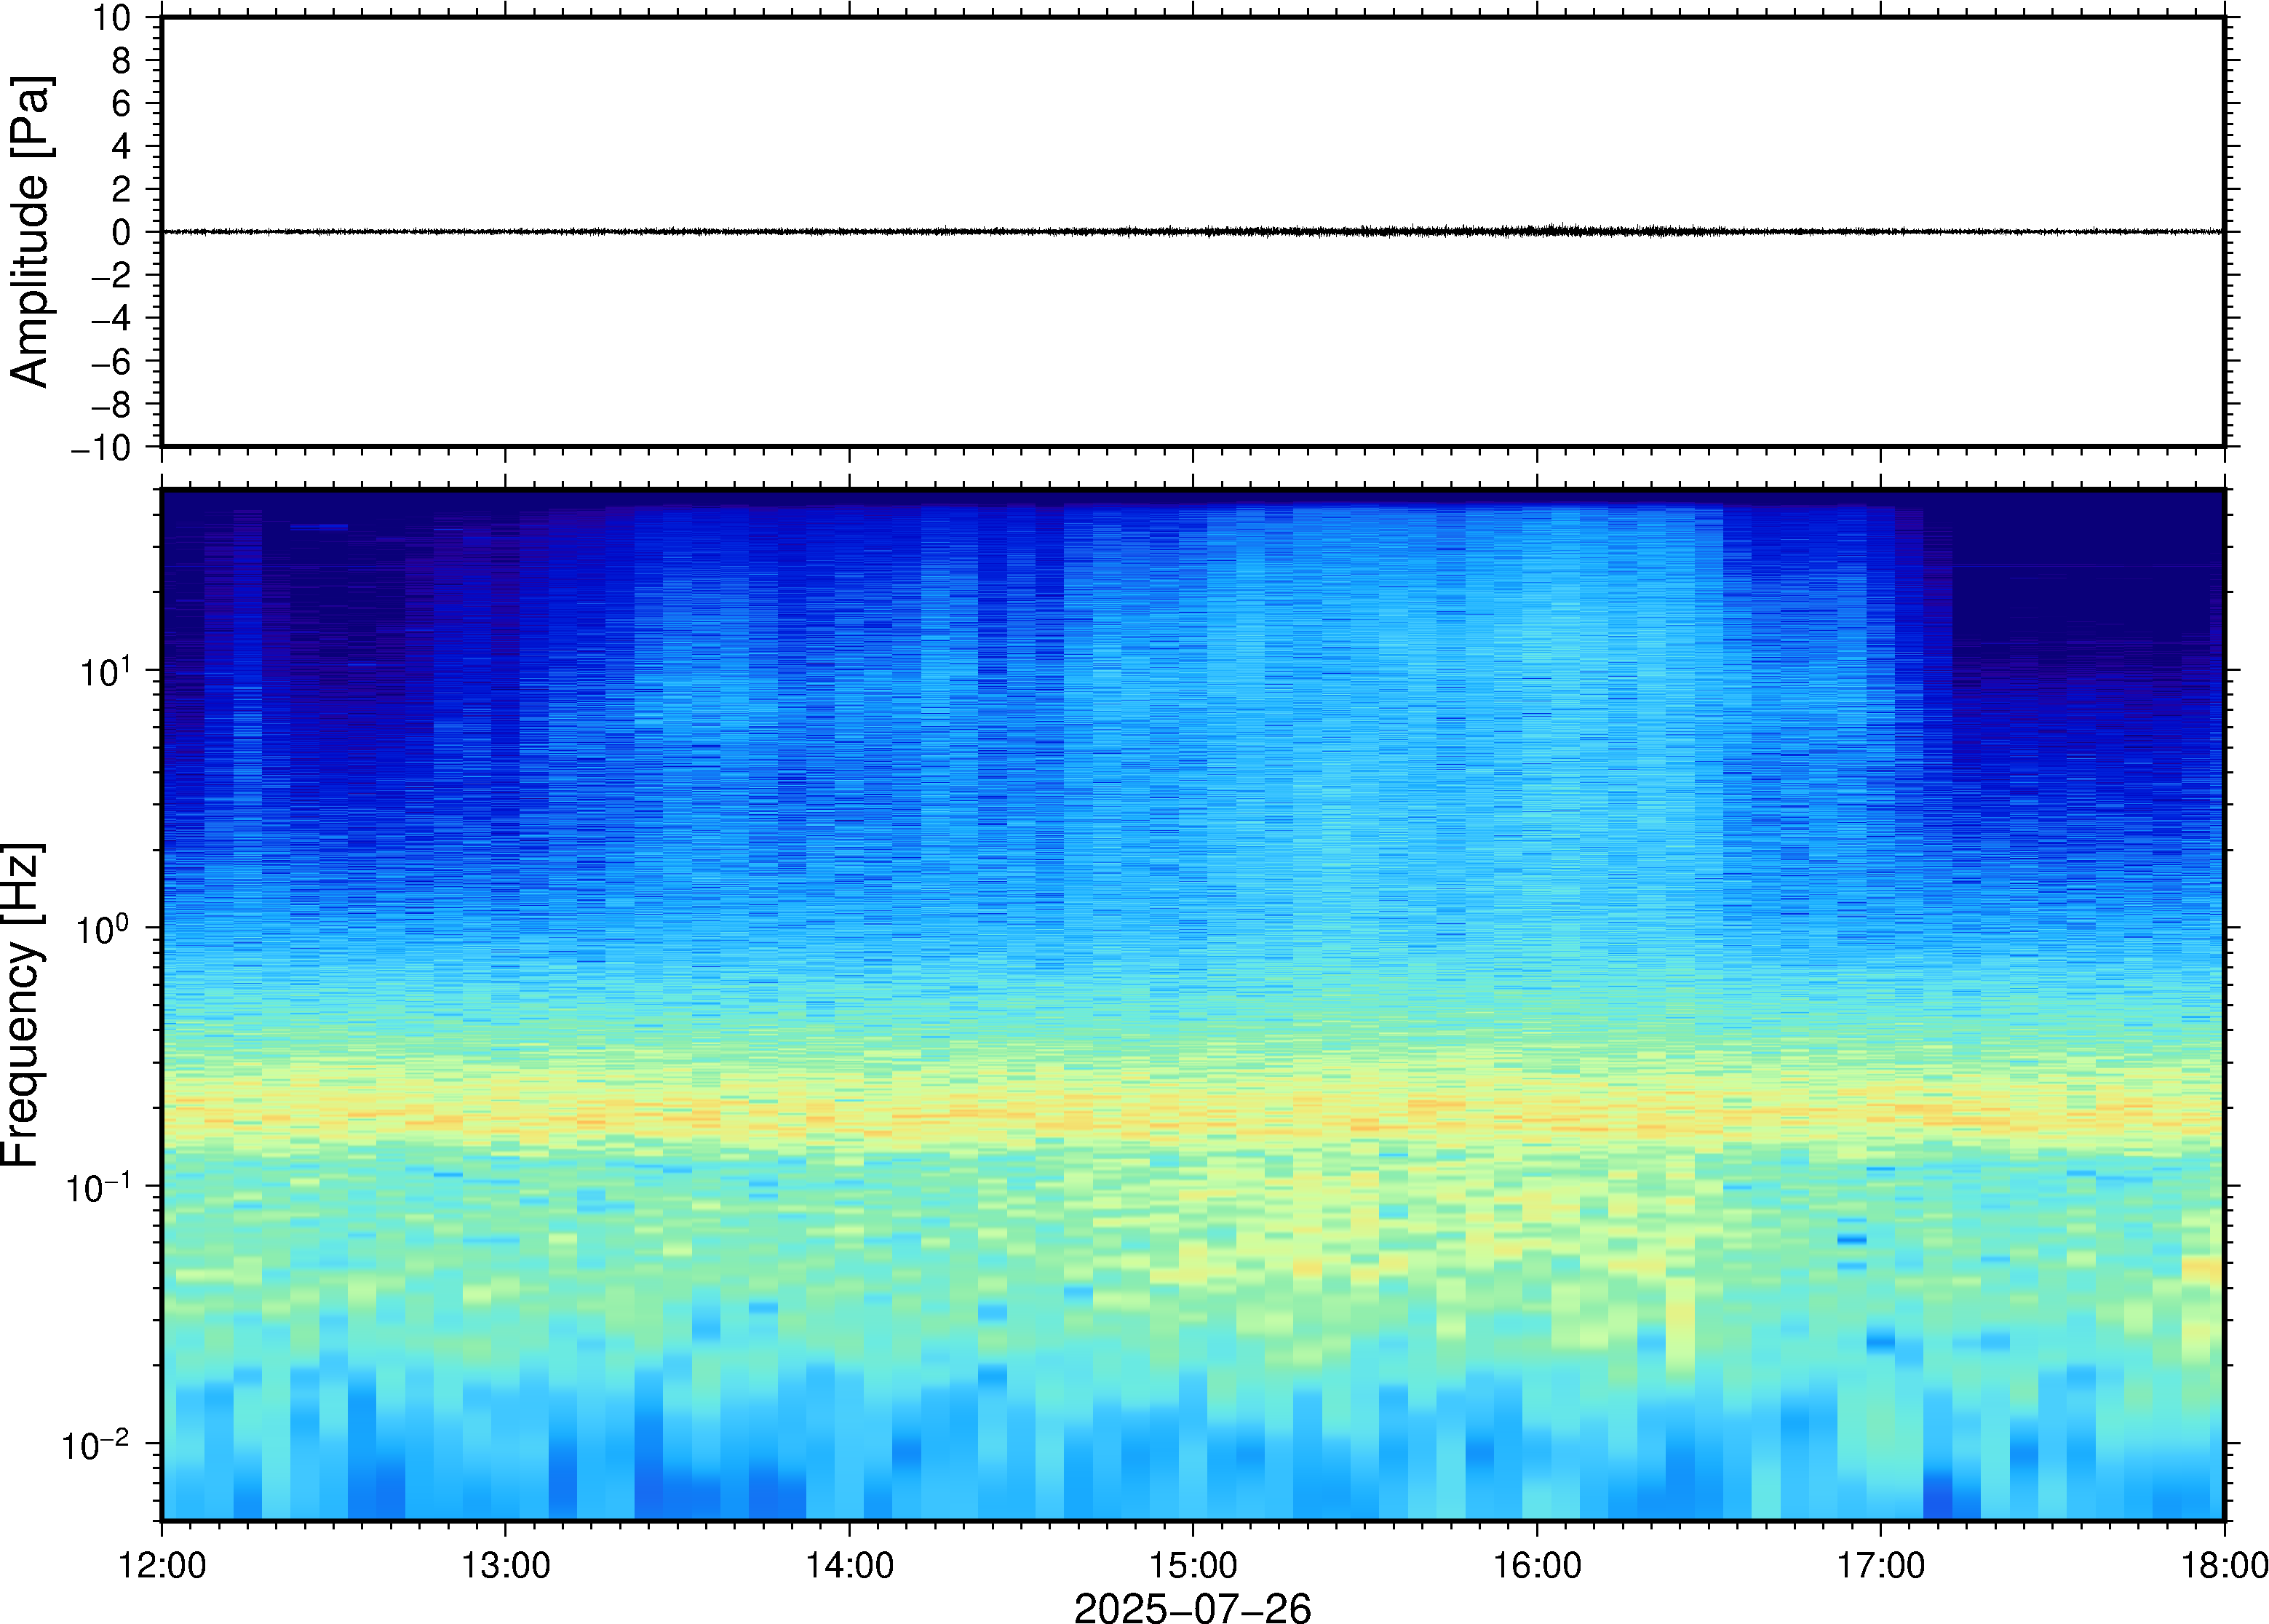Image resolution: width=2269 pixels, height=1624 pixels.
Task: Click the 13:00 time axis label
Action: coord(505,1565)
